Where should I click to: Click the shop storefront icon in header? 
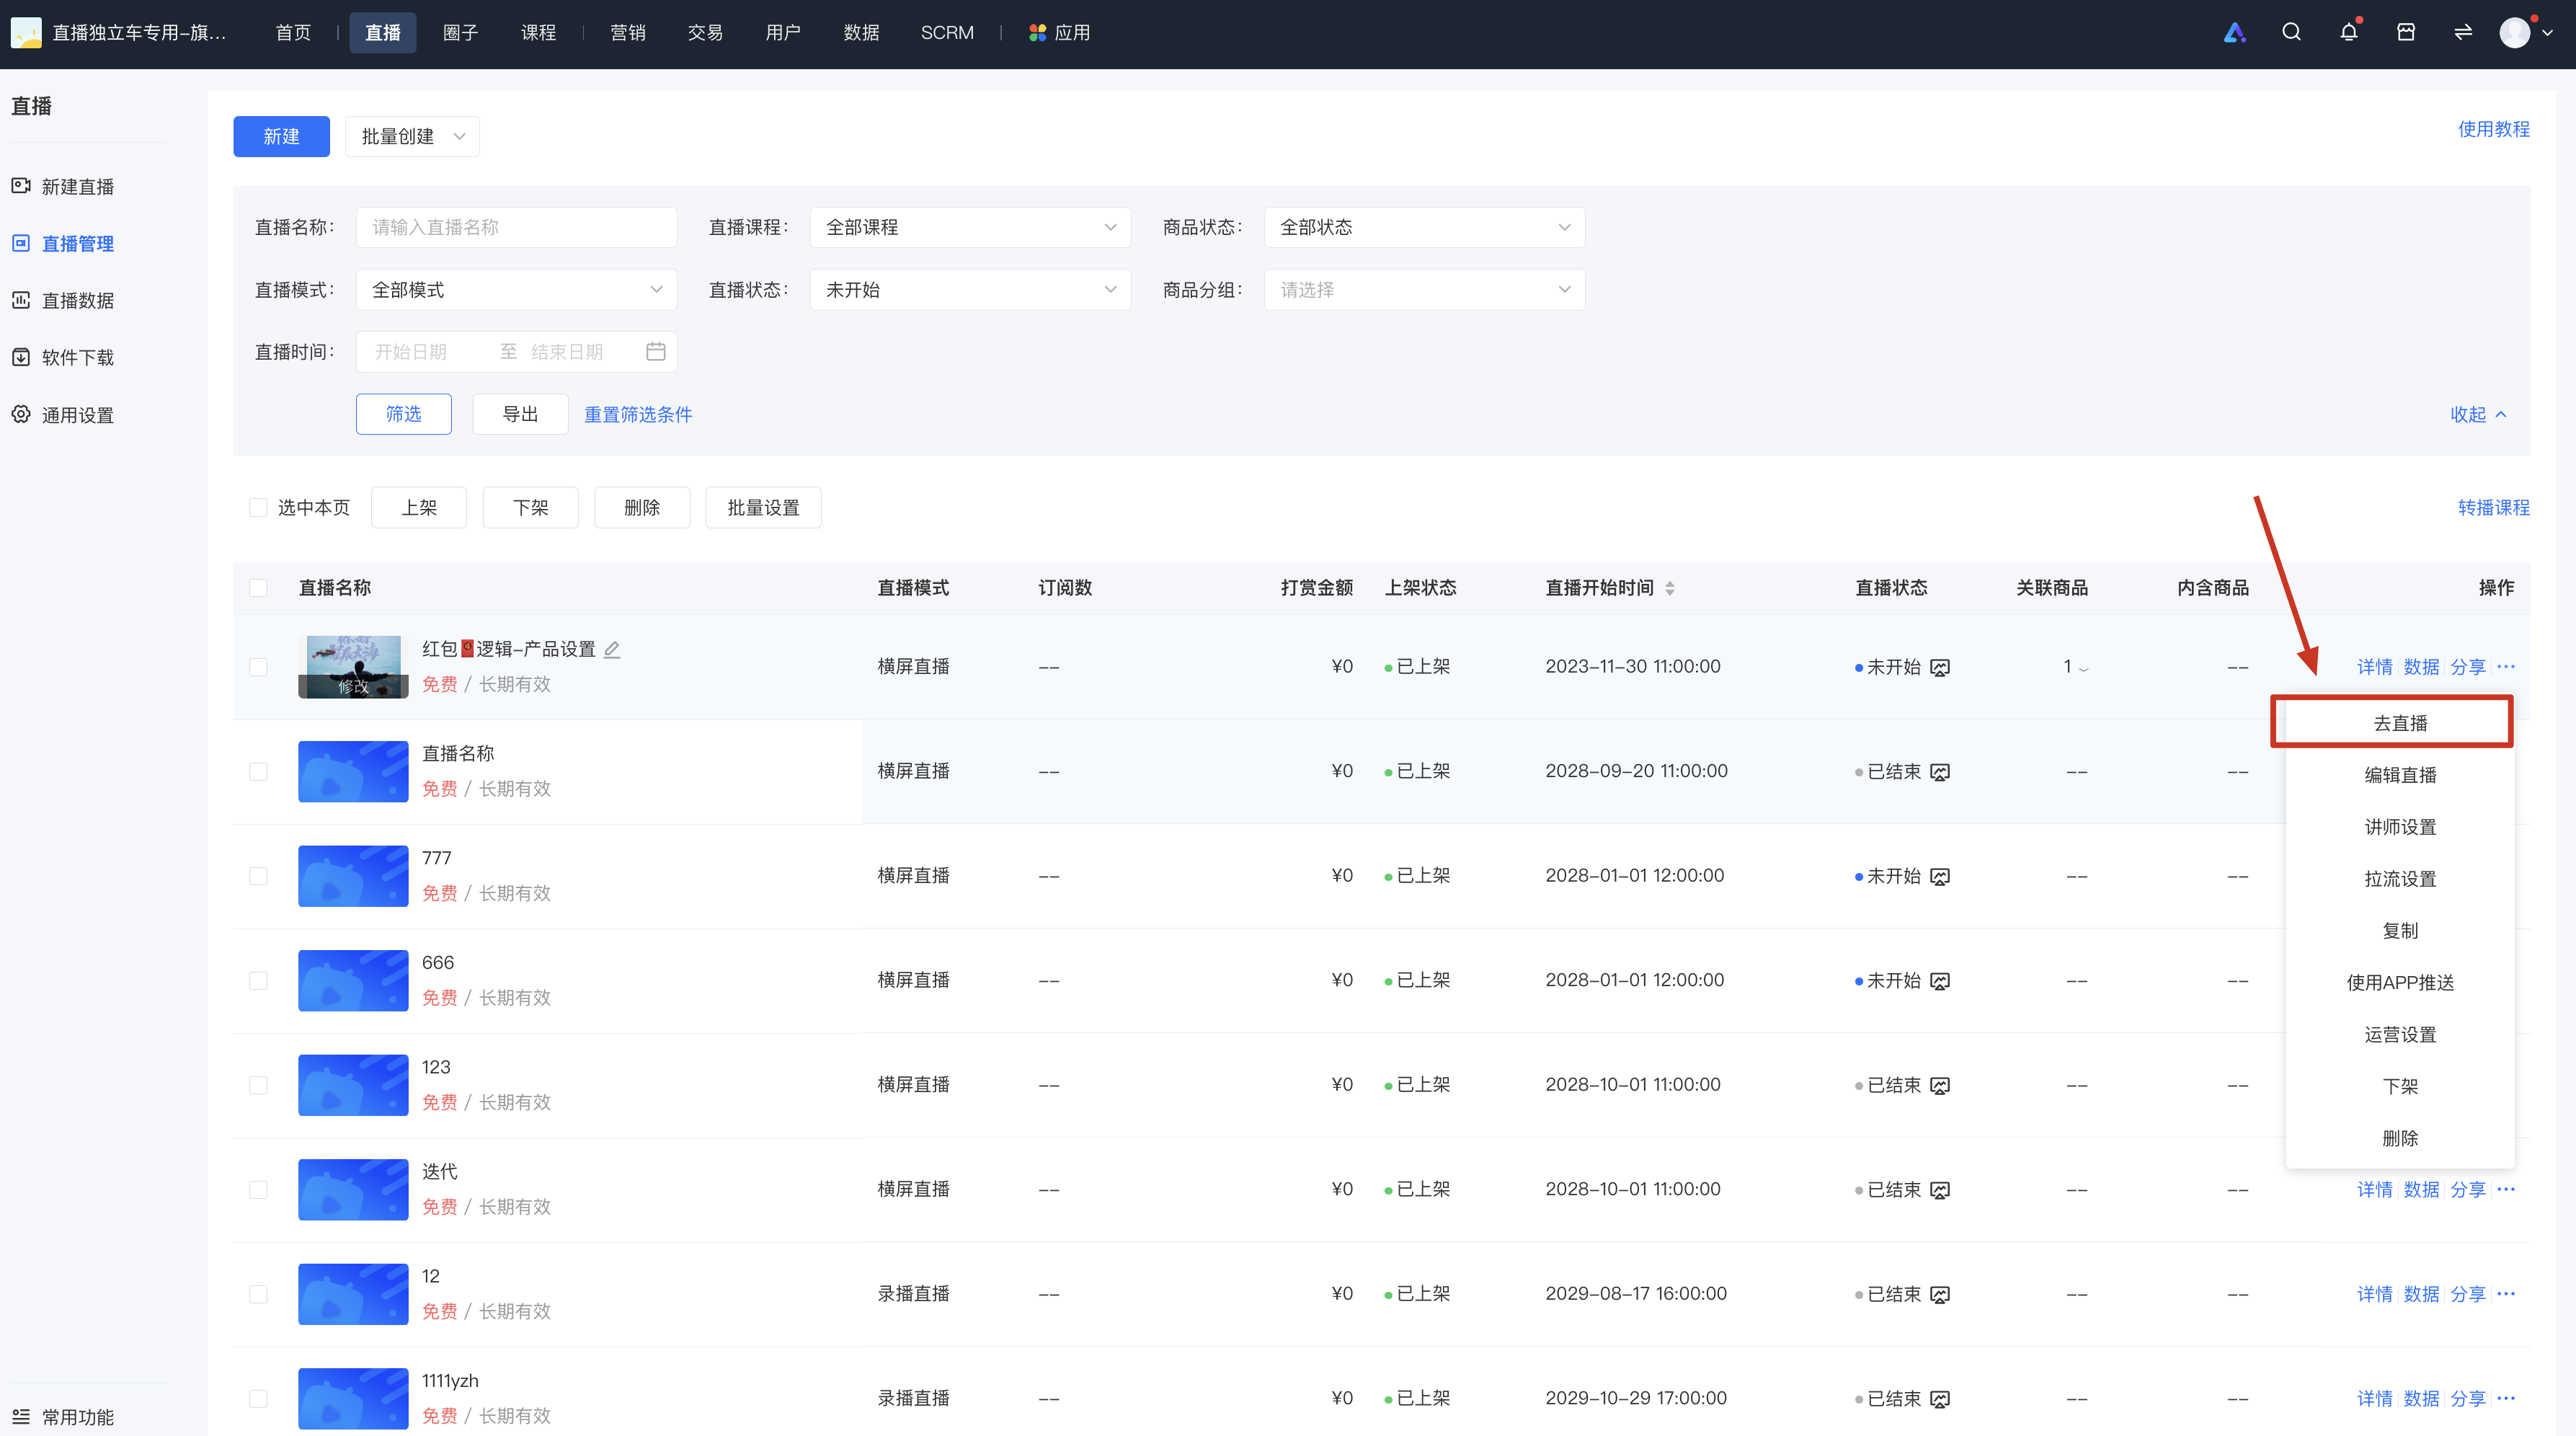click(2406, 32)
